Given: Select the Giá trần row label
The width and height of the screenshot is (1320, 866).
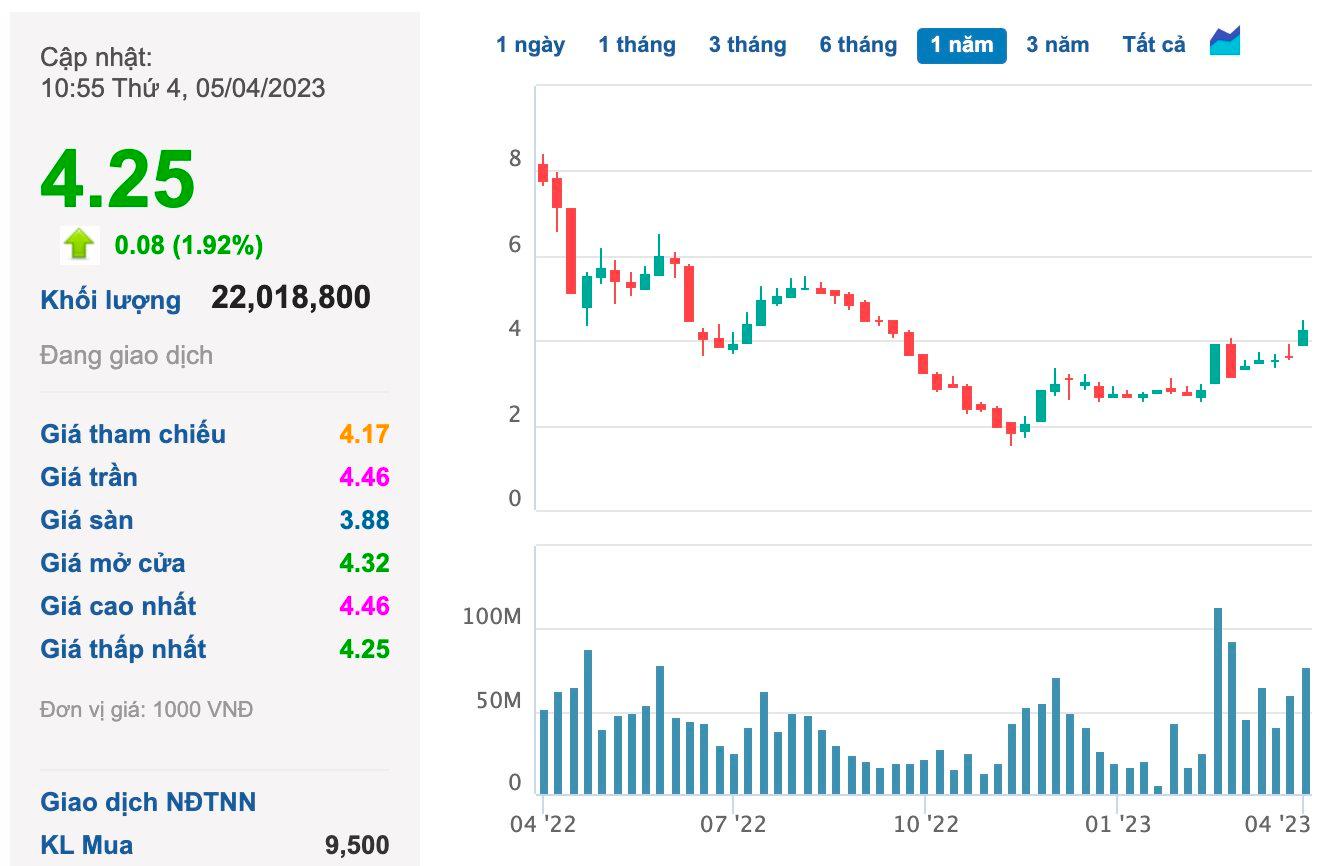Looking at the screenshot, I should [89, 477].
